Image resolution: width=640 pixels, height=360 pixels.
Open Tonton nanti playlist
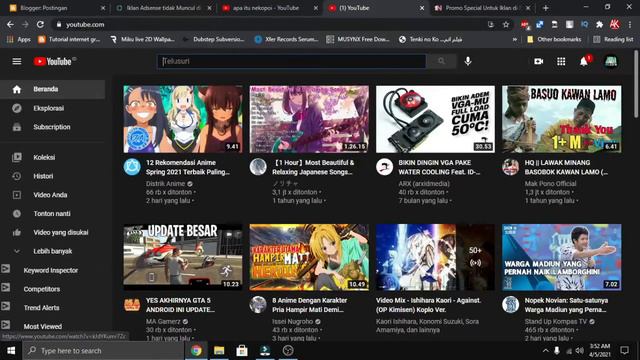click(53, 213)
